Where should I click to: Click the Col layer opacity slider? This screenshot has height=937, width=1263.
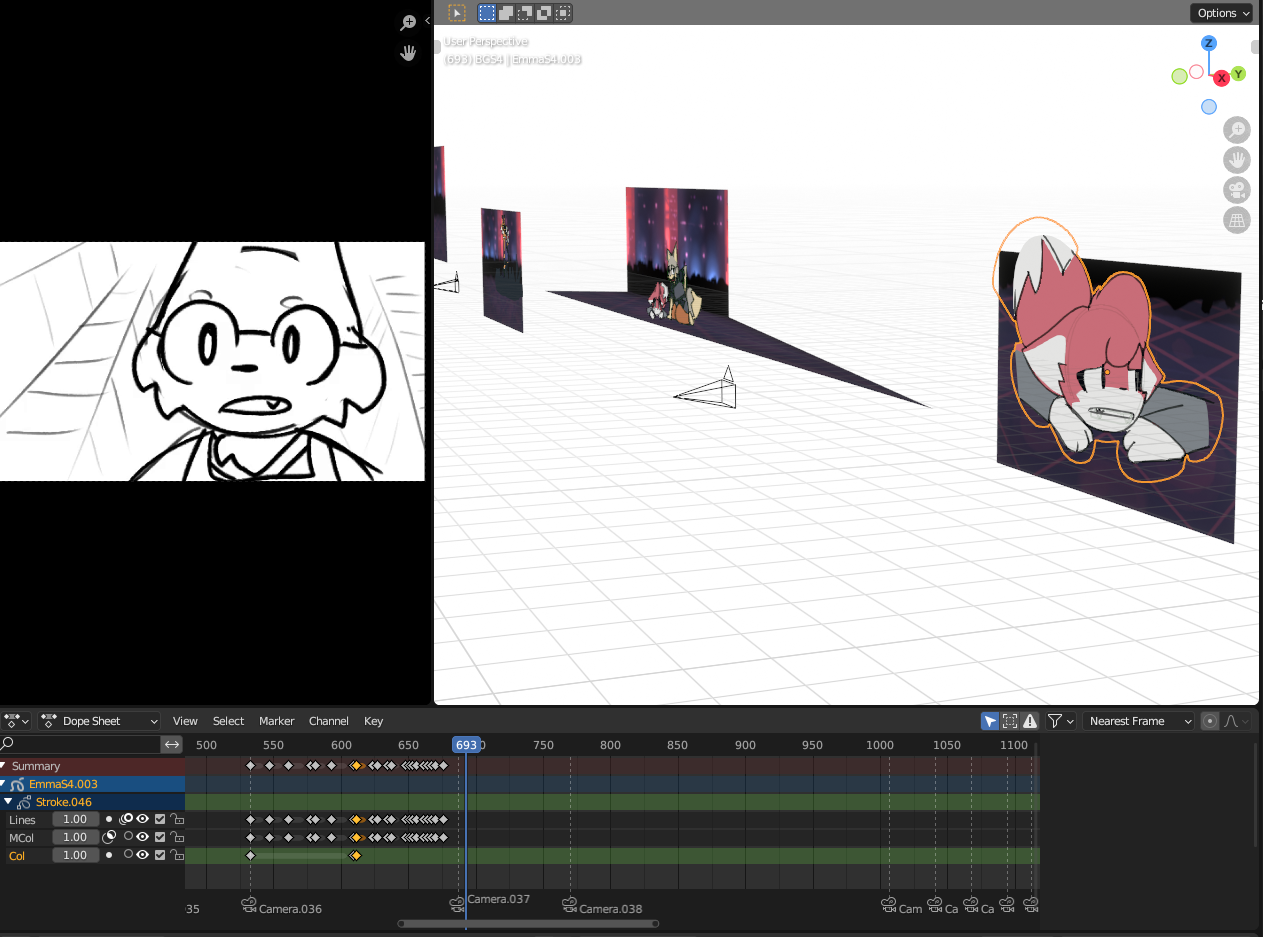pos(75,855)
